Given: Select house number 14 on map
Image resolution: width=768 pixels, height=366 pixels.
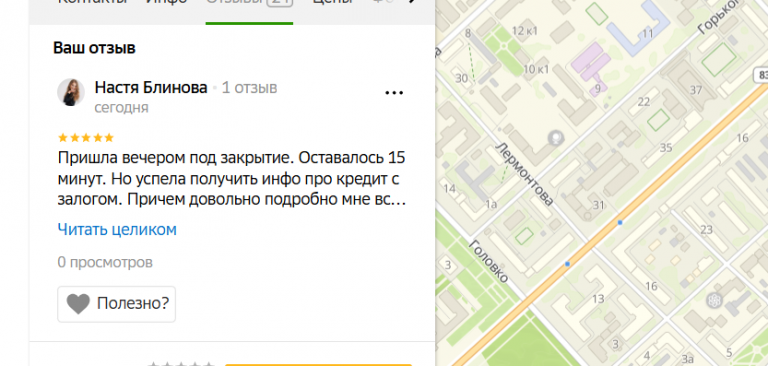Looking at the screenshot, I should (x=449, y=189).
